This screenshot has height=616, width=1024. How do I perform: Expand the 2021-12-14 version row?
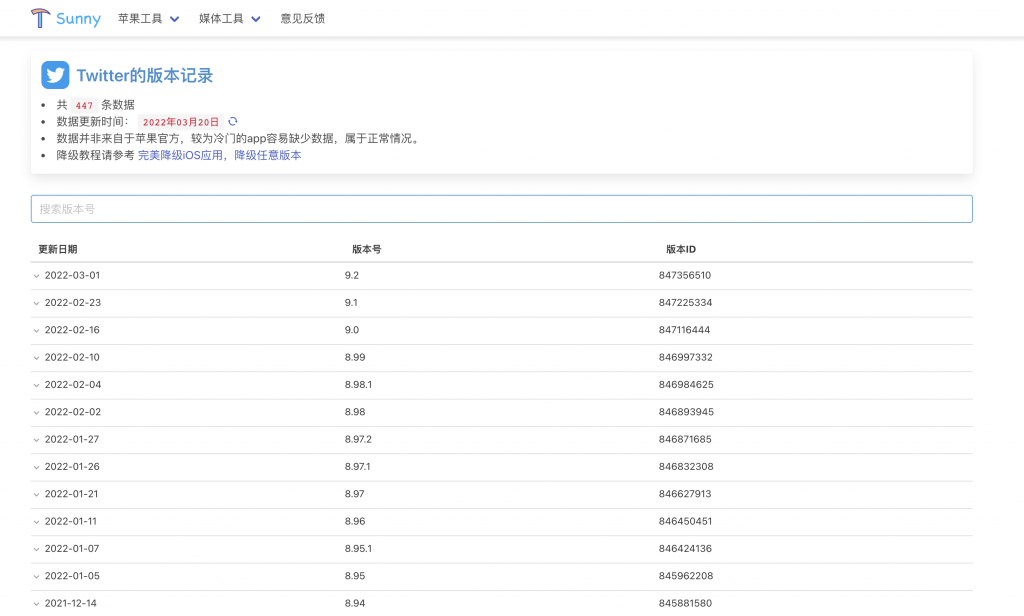coord(37,604)
